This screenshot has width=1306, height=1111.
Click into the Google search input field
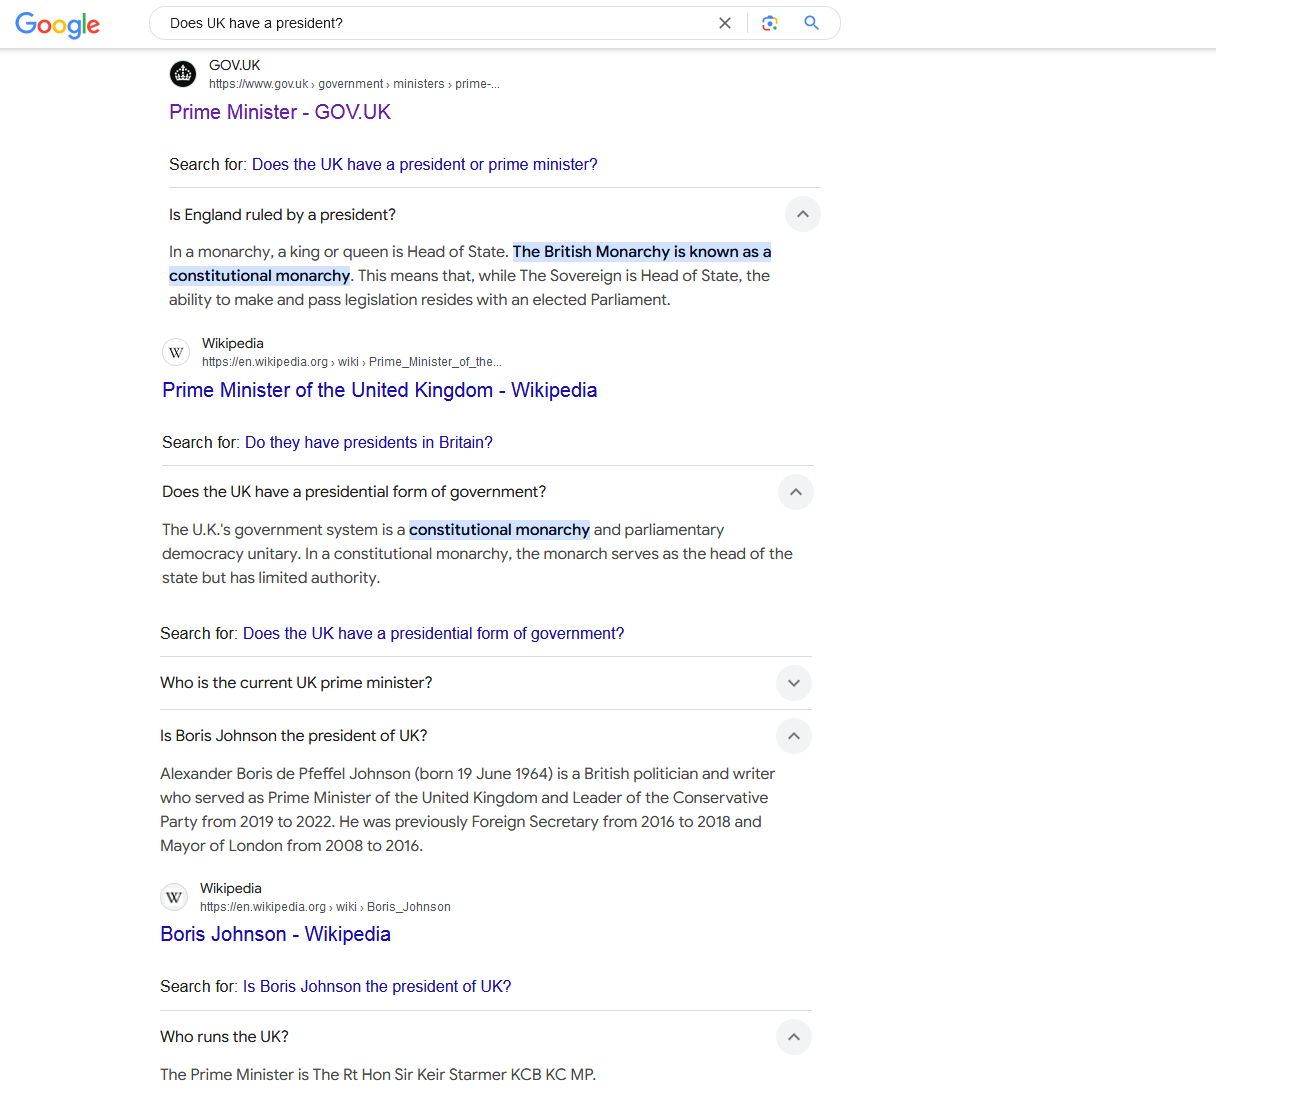(x=430, y=23)
